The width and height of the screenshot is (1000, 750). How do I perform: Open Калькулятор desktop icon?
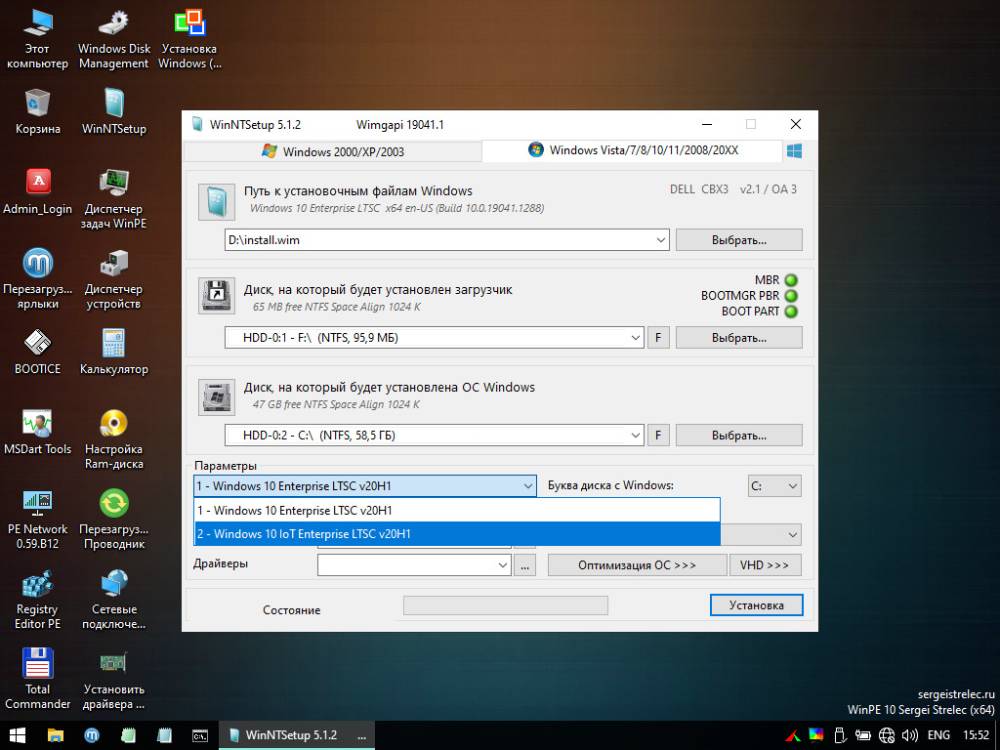pos(114,351)
